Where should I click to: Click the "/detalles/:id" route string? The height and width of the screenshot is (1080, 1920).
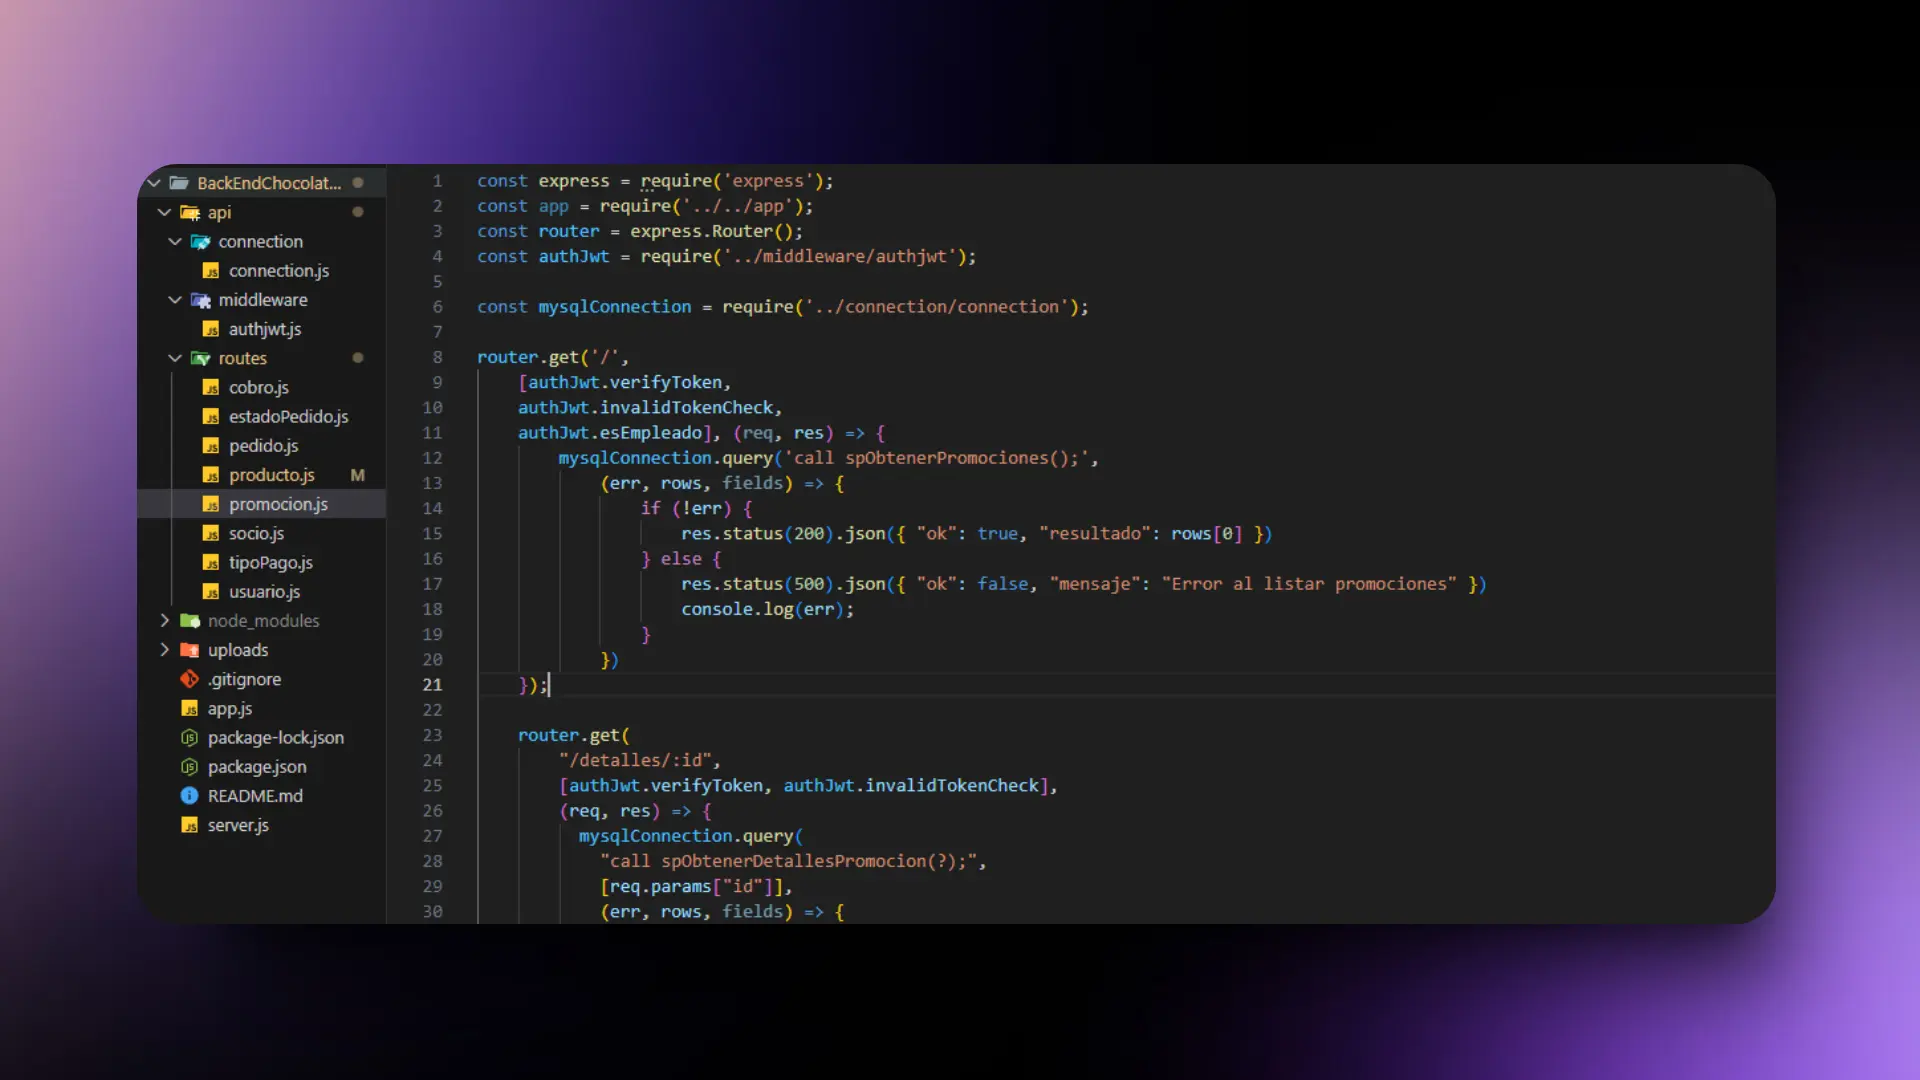tap(635, 760)
